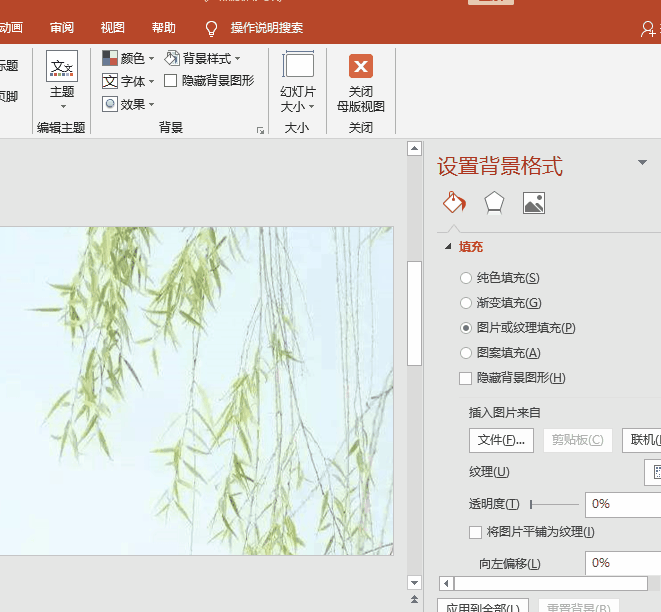
Task: Open the texture picker icon button
Action: [x=654, y=472]
